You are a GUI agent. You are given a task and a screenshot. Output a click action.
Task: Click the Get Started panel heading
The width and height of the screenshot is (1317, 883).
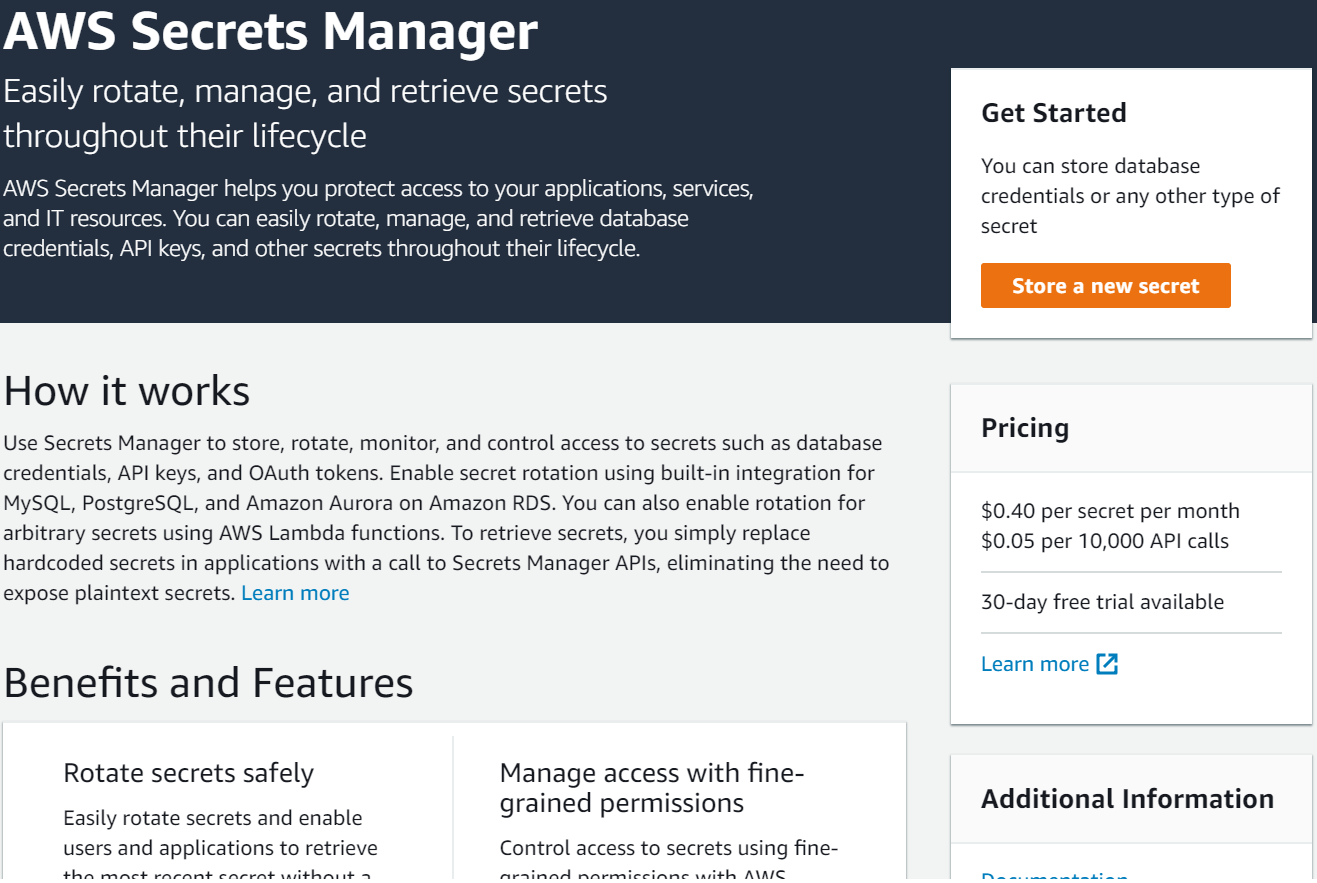coord(1054,113)
